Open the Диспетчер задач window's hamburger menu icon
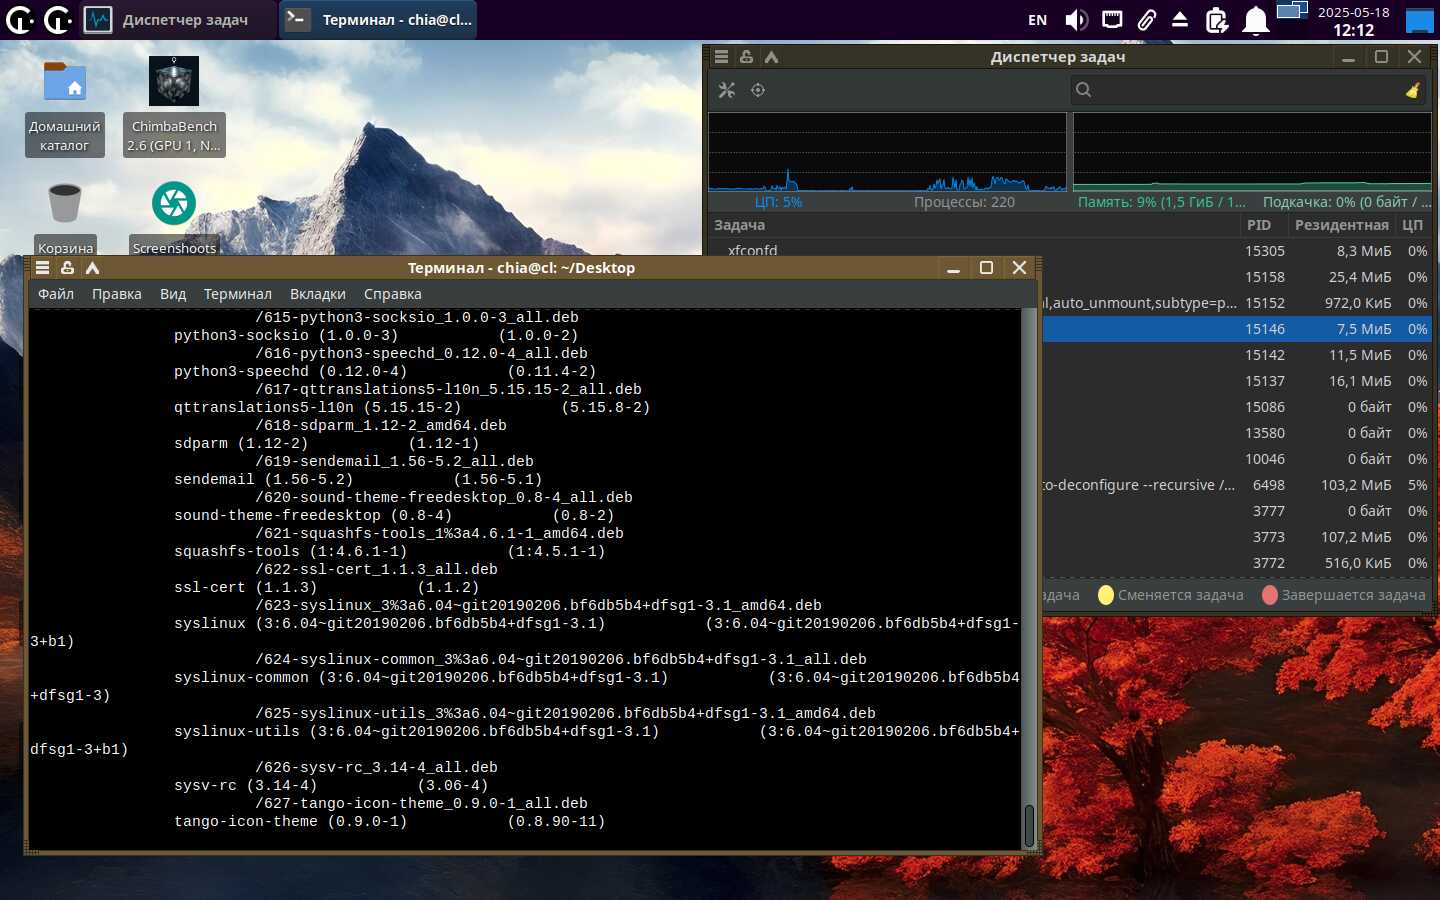The height and width of the screenshot is (900, 1440). coord(721,57)
